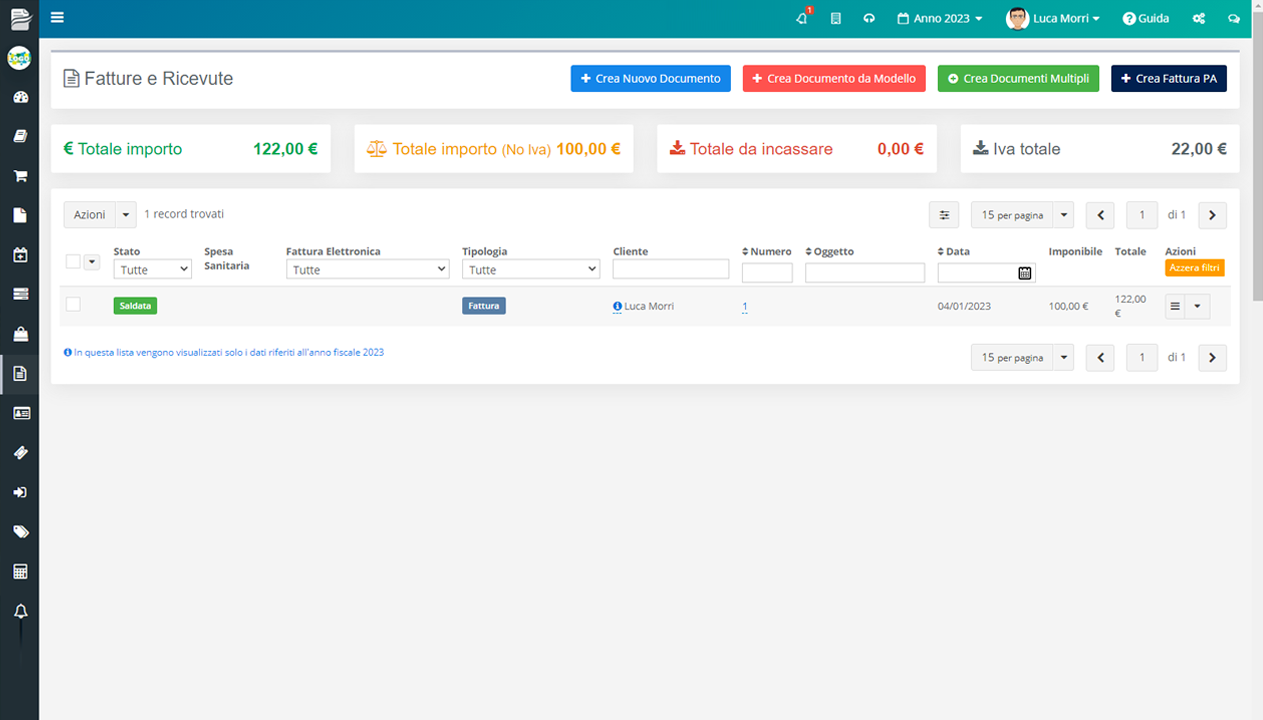This screenshot has width=1263, height=720.
Task: Sort table by Oggetto column
Action: [x=830, y=252]
